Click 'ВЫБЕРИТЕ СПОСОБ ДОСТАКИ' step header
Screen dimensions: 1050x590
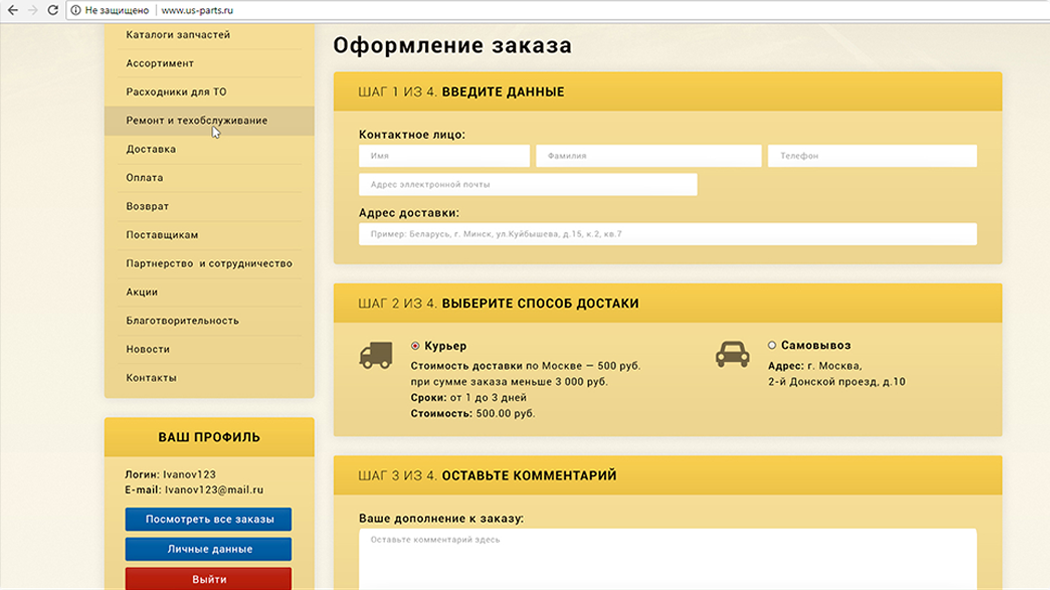(x=540, y=303)
